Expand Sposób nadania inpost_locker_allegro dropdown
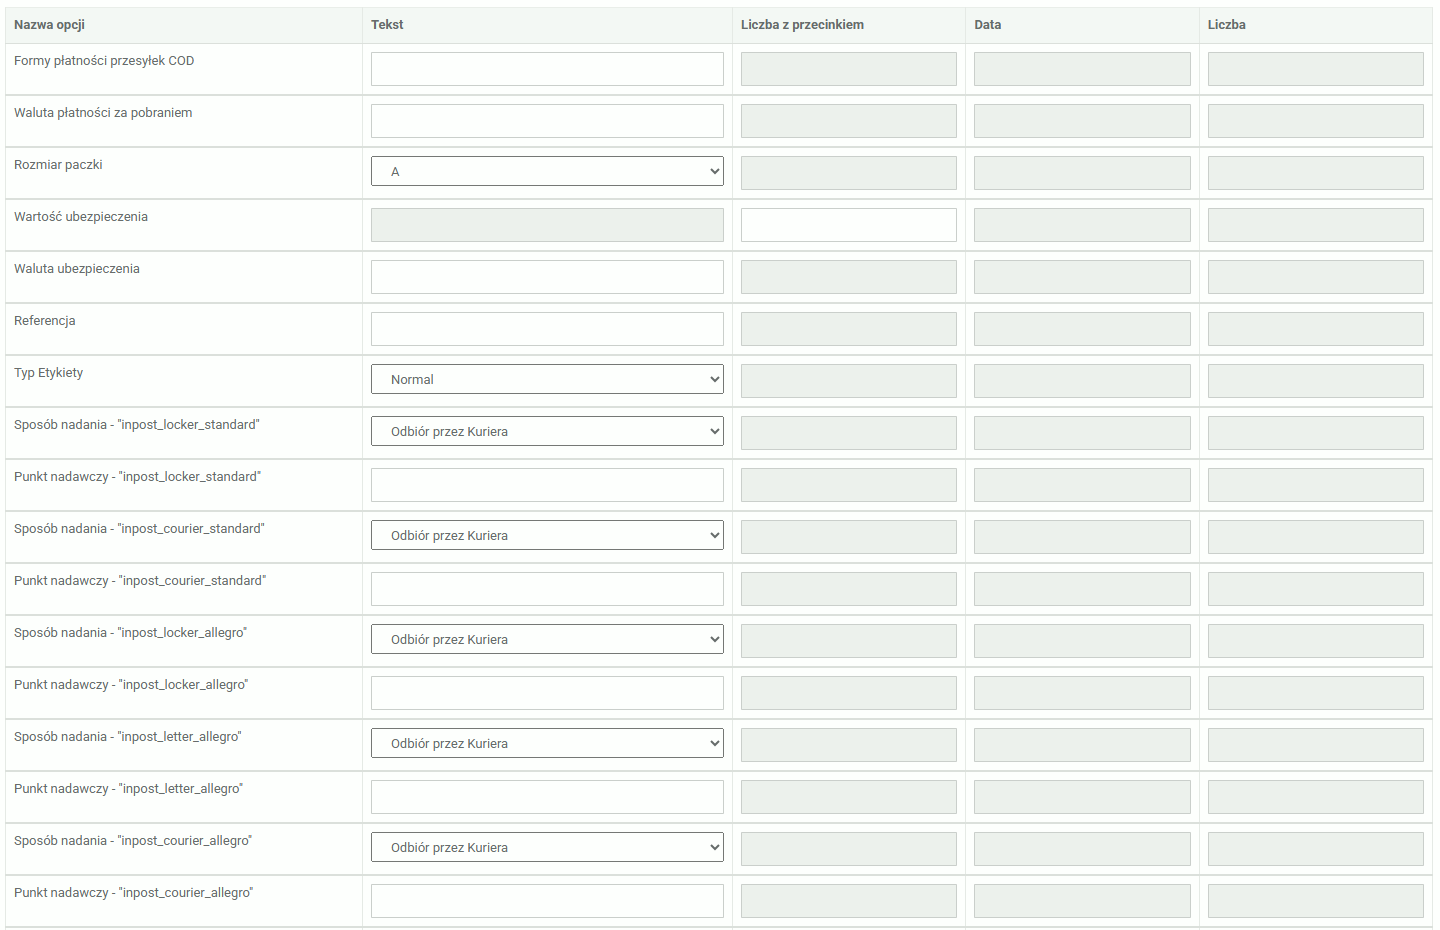The image size is (1440, 930). (547, 639)
